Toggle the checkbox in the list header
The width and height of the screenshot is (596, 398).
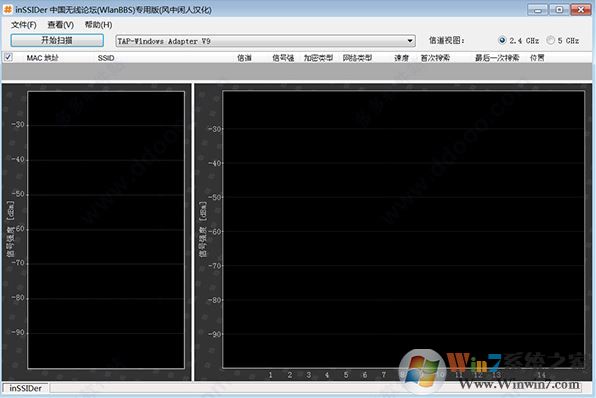tap(8, 57)
